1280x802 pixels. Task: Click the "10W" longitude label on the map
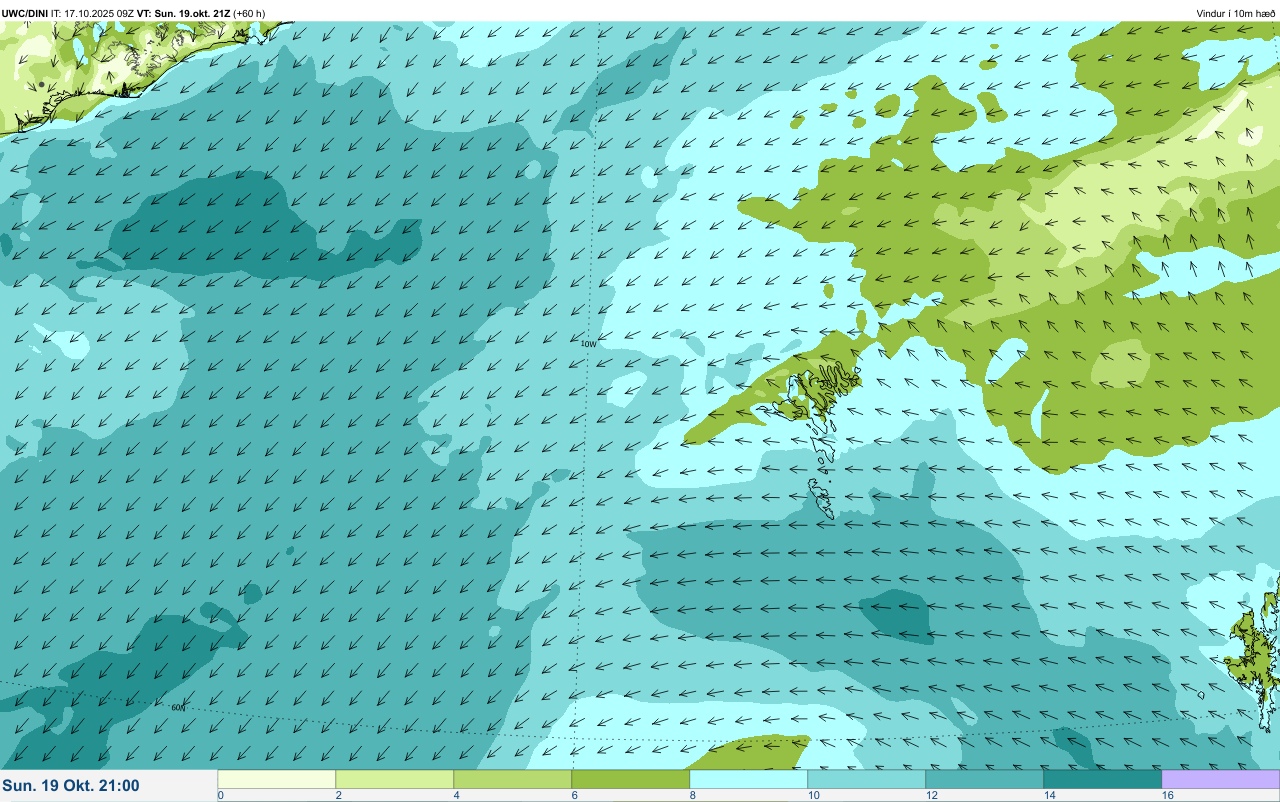[x=588, y=344]
